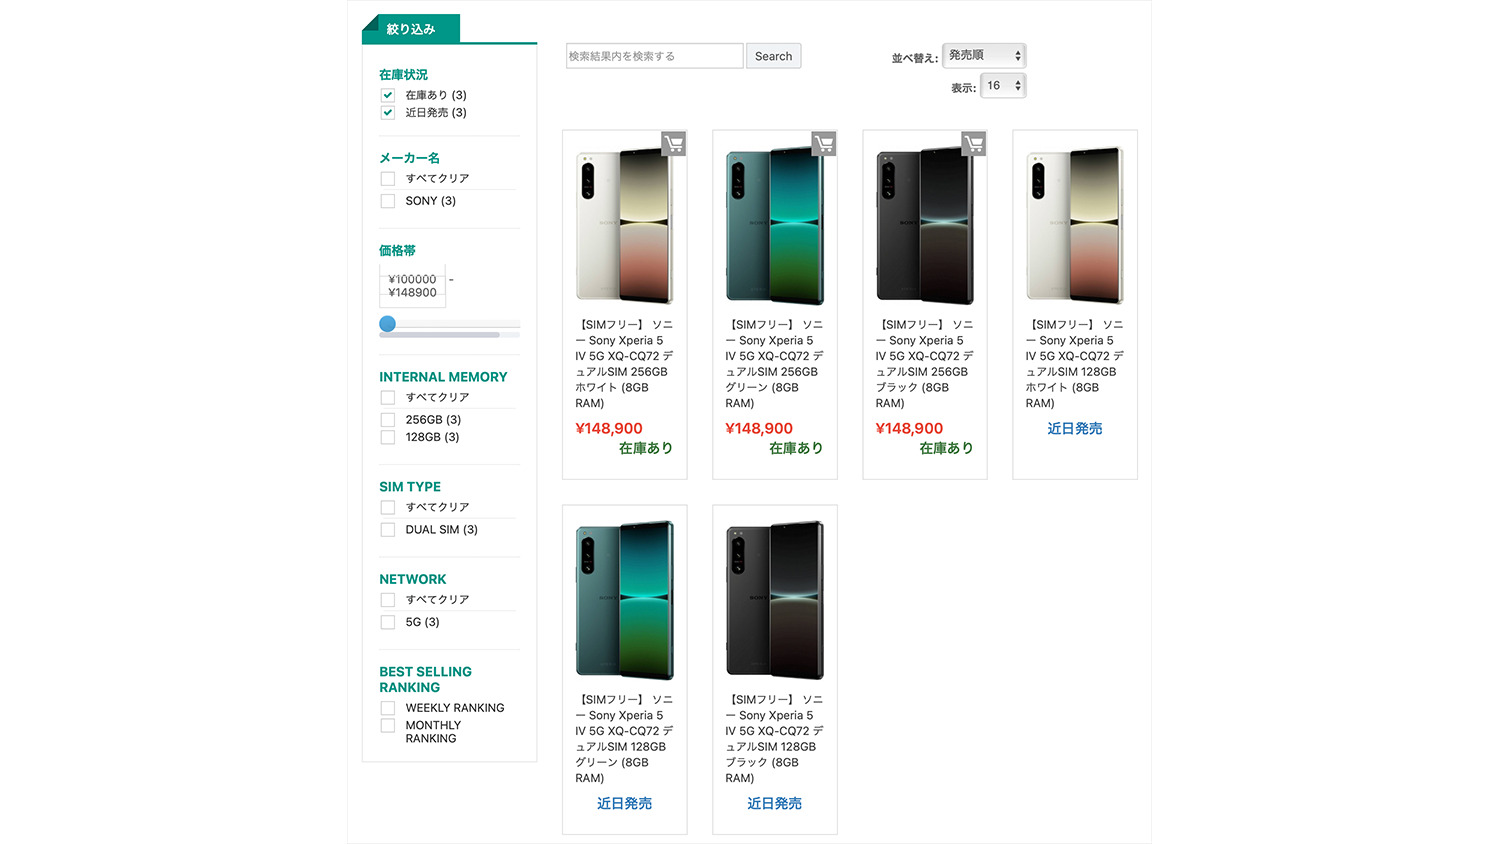Select the 絞り込み filter tab

coord(411,29)
